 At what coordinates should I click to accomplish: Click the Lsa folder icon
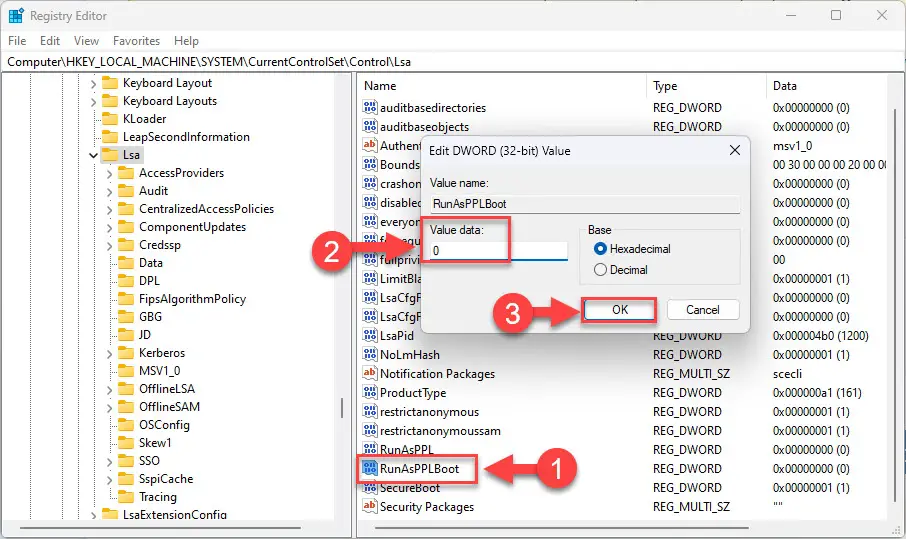(x=110, y=155)
